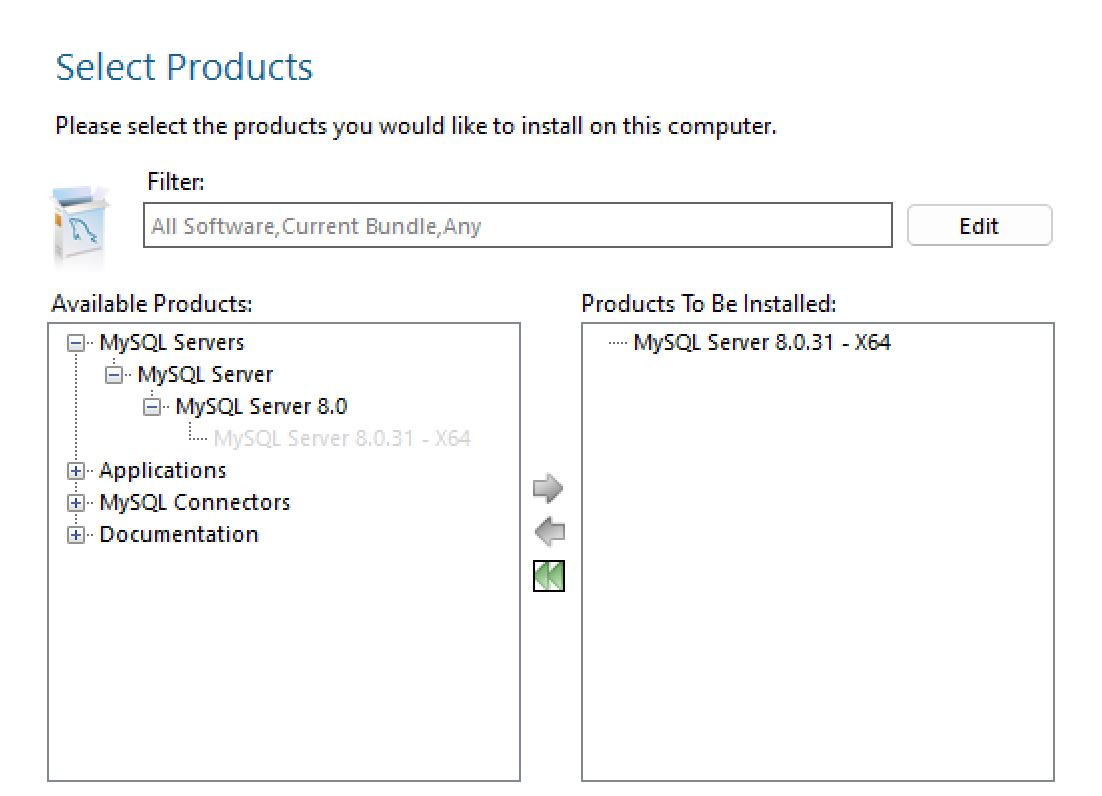
Task: Click the Products To Be Installed label
Action: (x=709, y=304)
